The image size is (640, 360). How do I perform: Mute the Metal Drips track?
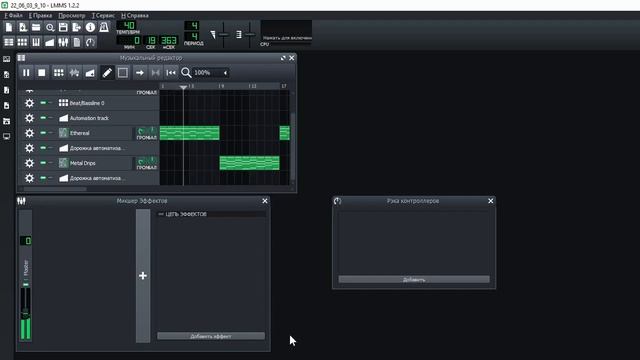(43, 162)
